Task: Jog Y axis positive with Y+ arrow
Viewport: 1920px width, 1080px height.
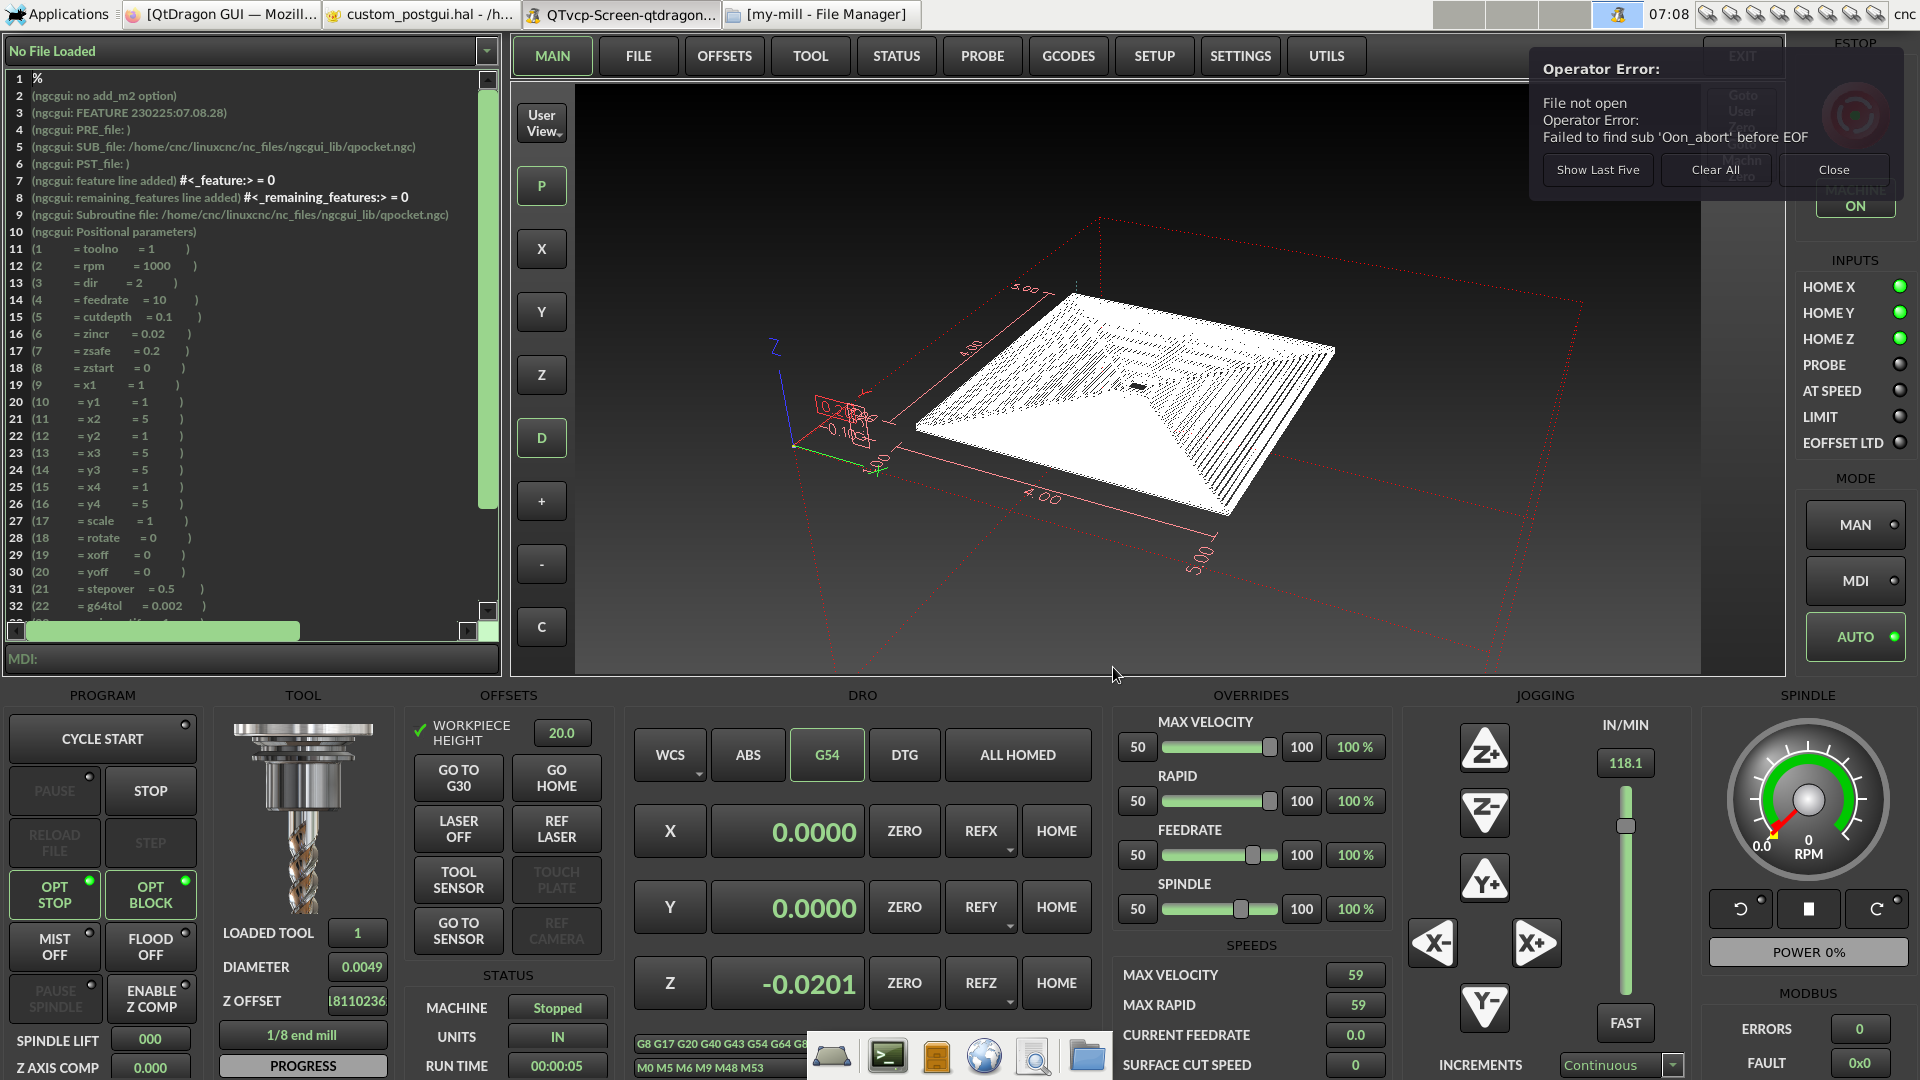Action: point(1485,879)
